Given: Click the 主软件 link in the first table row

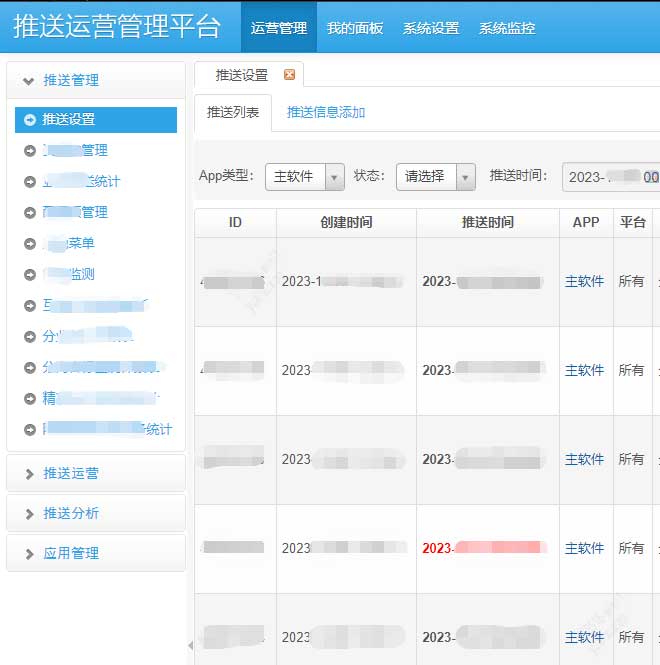Looking at the screenshot, I should [x=585, y=282].
